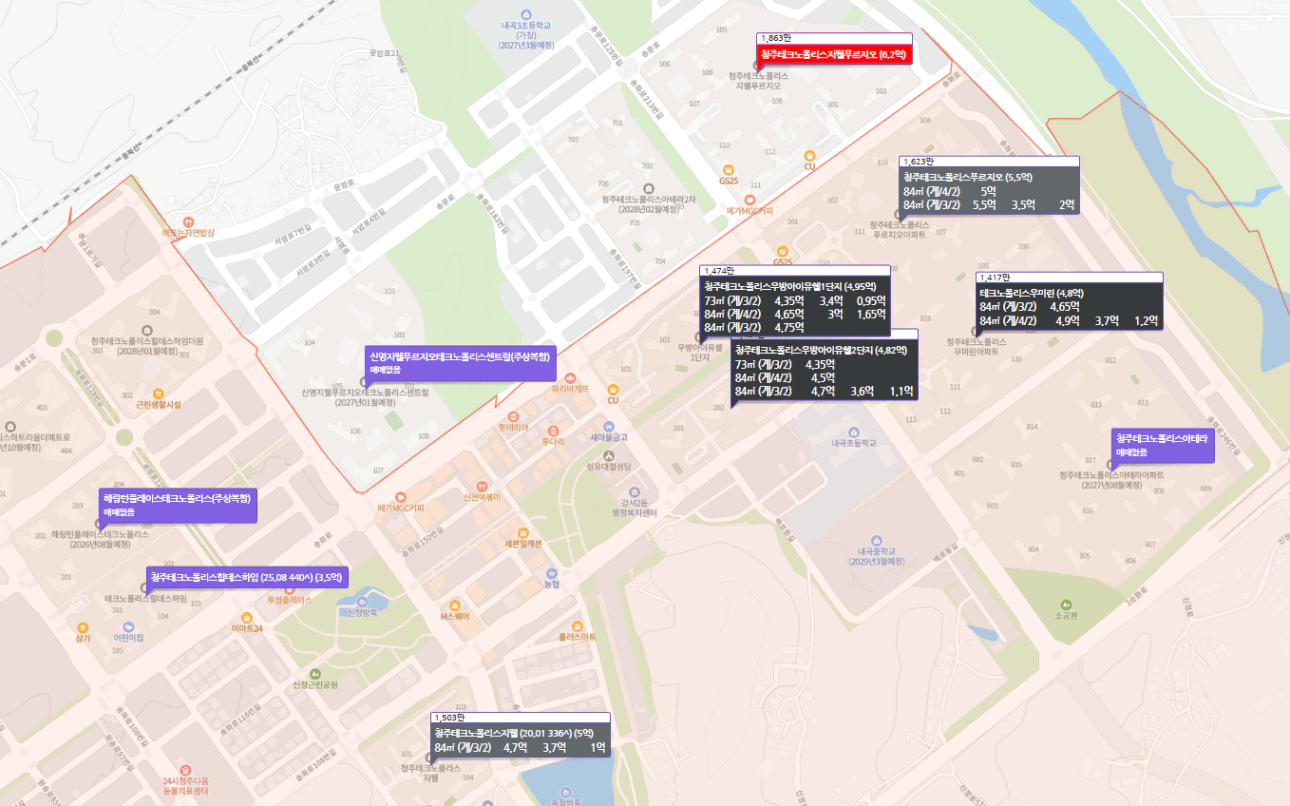Click the 청주테크노폴리스아테라2차 building icon

tap(648, 187)
